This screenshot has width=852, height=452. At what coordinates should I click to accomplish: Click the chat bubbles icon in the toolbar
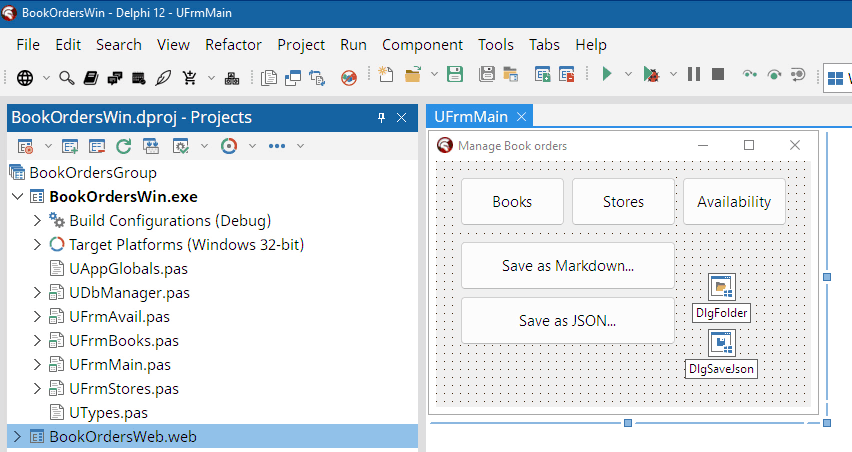[x=115, y=78]
